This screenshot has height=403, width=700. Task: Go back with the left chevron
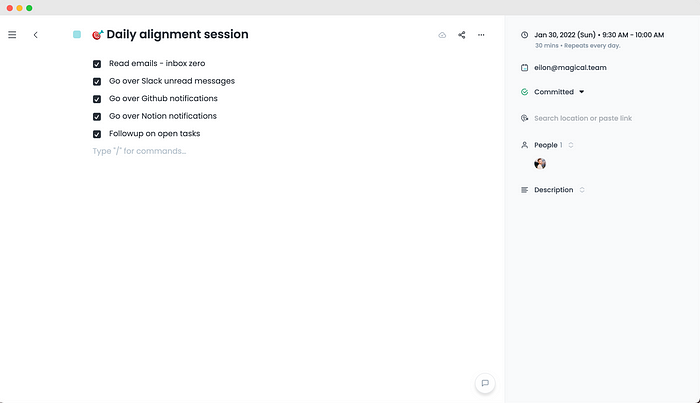pyautogui.click(x=36, y=35)
